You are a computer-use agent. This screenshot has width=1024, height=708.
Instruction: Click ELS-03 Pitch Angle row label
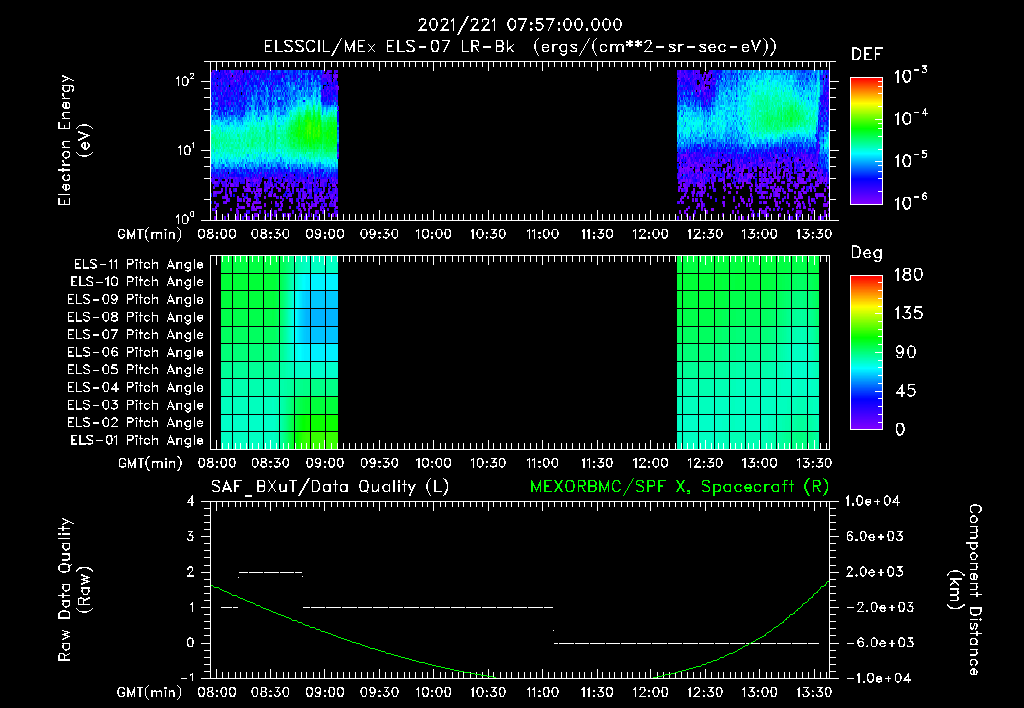[136, 405]
